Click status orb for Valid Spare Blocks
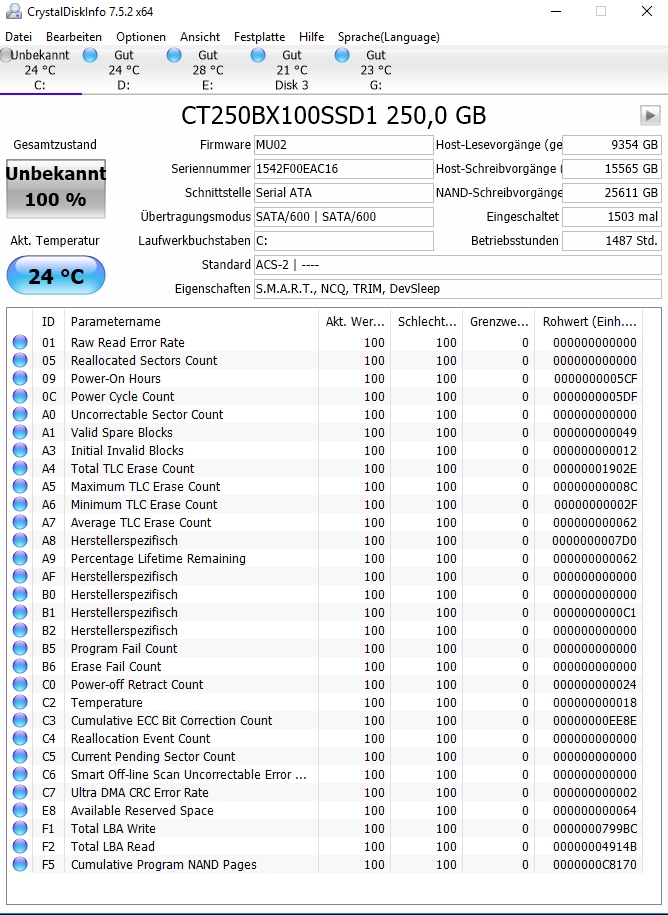Image resolution: width=668 pixels, height=915 pixels. coord(20,432)
